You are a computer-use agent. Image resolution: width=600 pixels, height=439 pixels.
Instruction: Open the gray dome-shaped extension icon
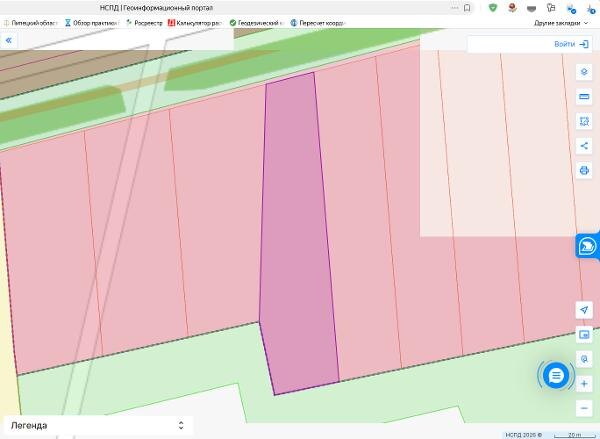(532, 8)
